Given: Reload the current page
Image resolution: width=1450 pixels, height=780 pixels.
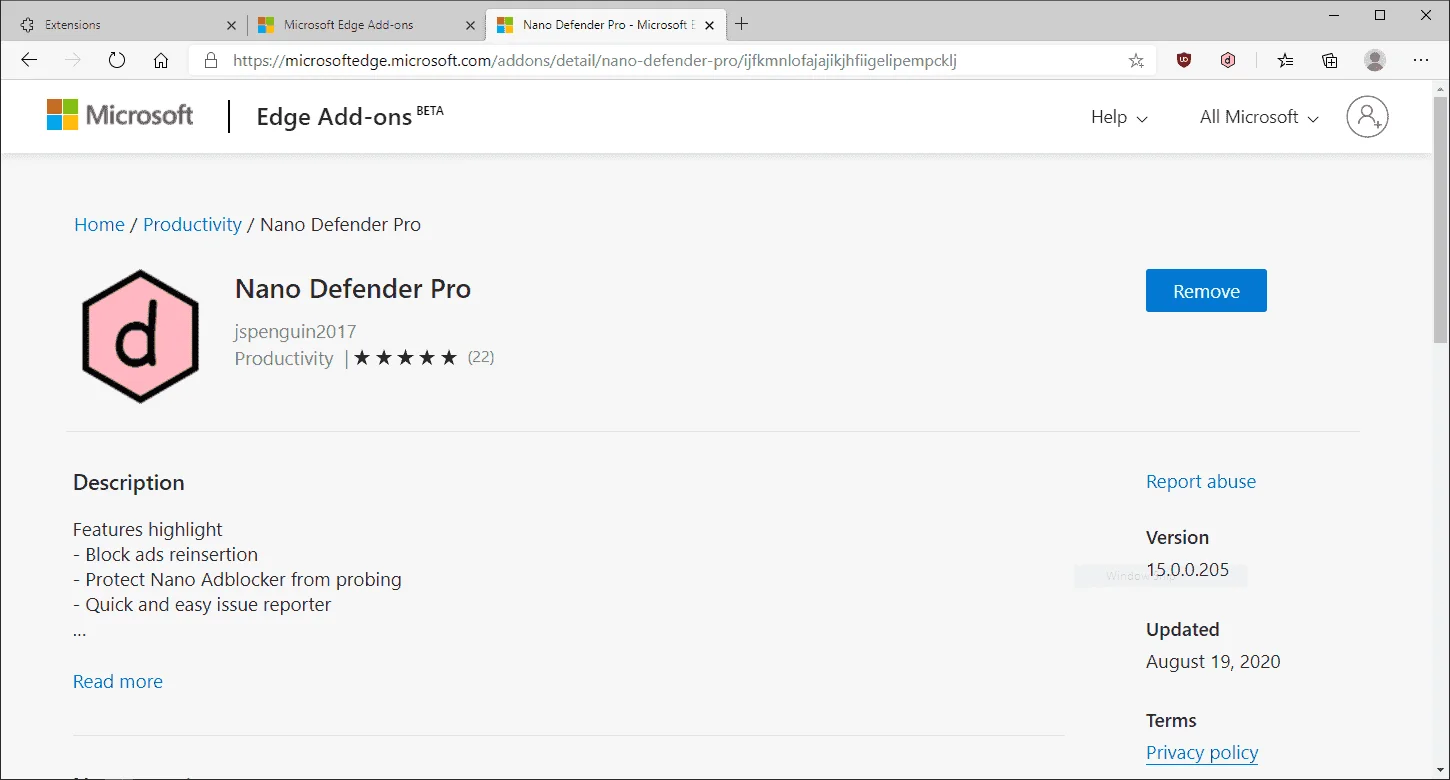Looking at the screenshot, I should (x=117, y=60).
